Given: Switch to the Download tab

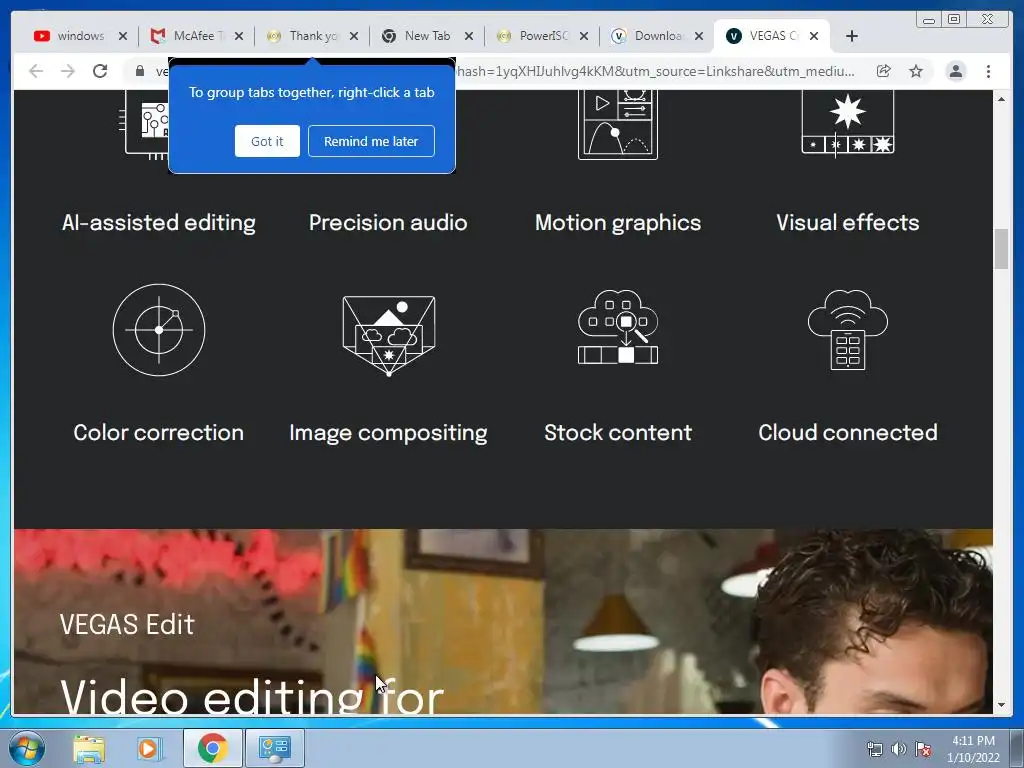Looking at the screenshot, I should [x=657, y=36].
